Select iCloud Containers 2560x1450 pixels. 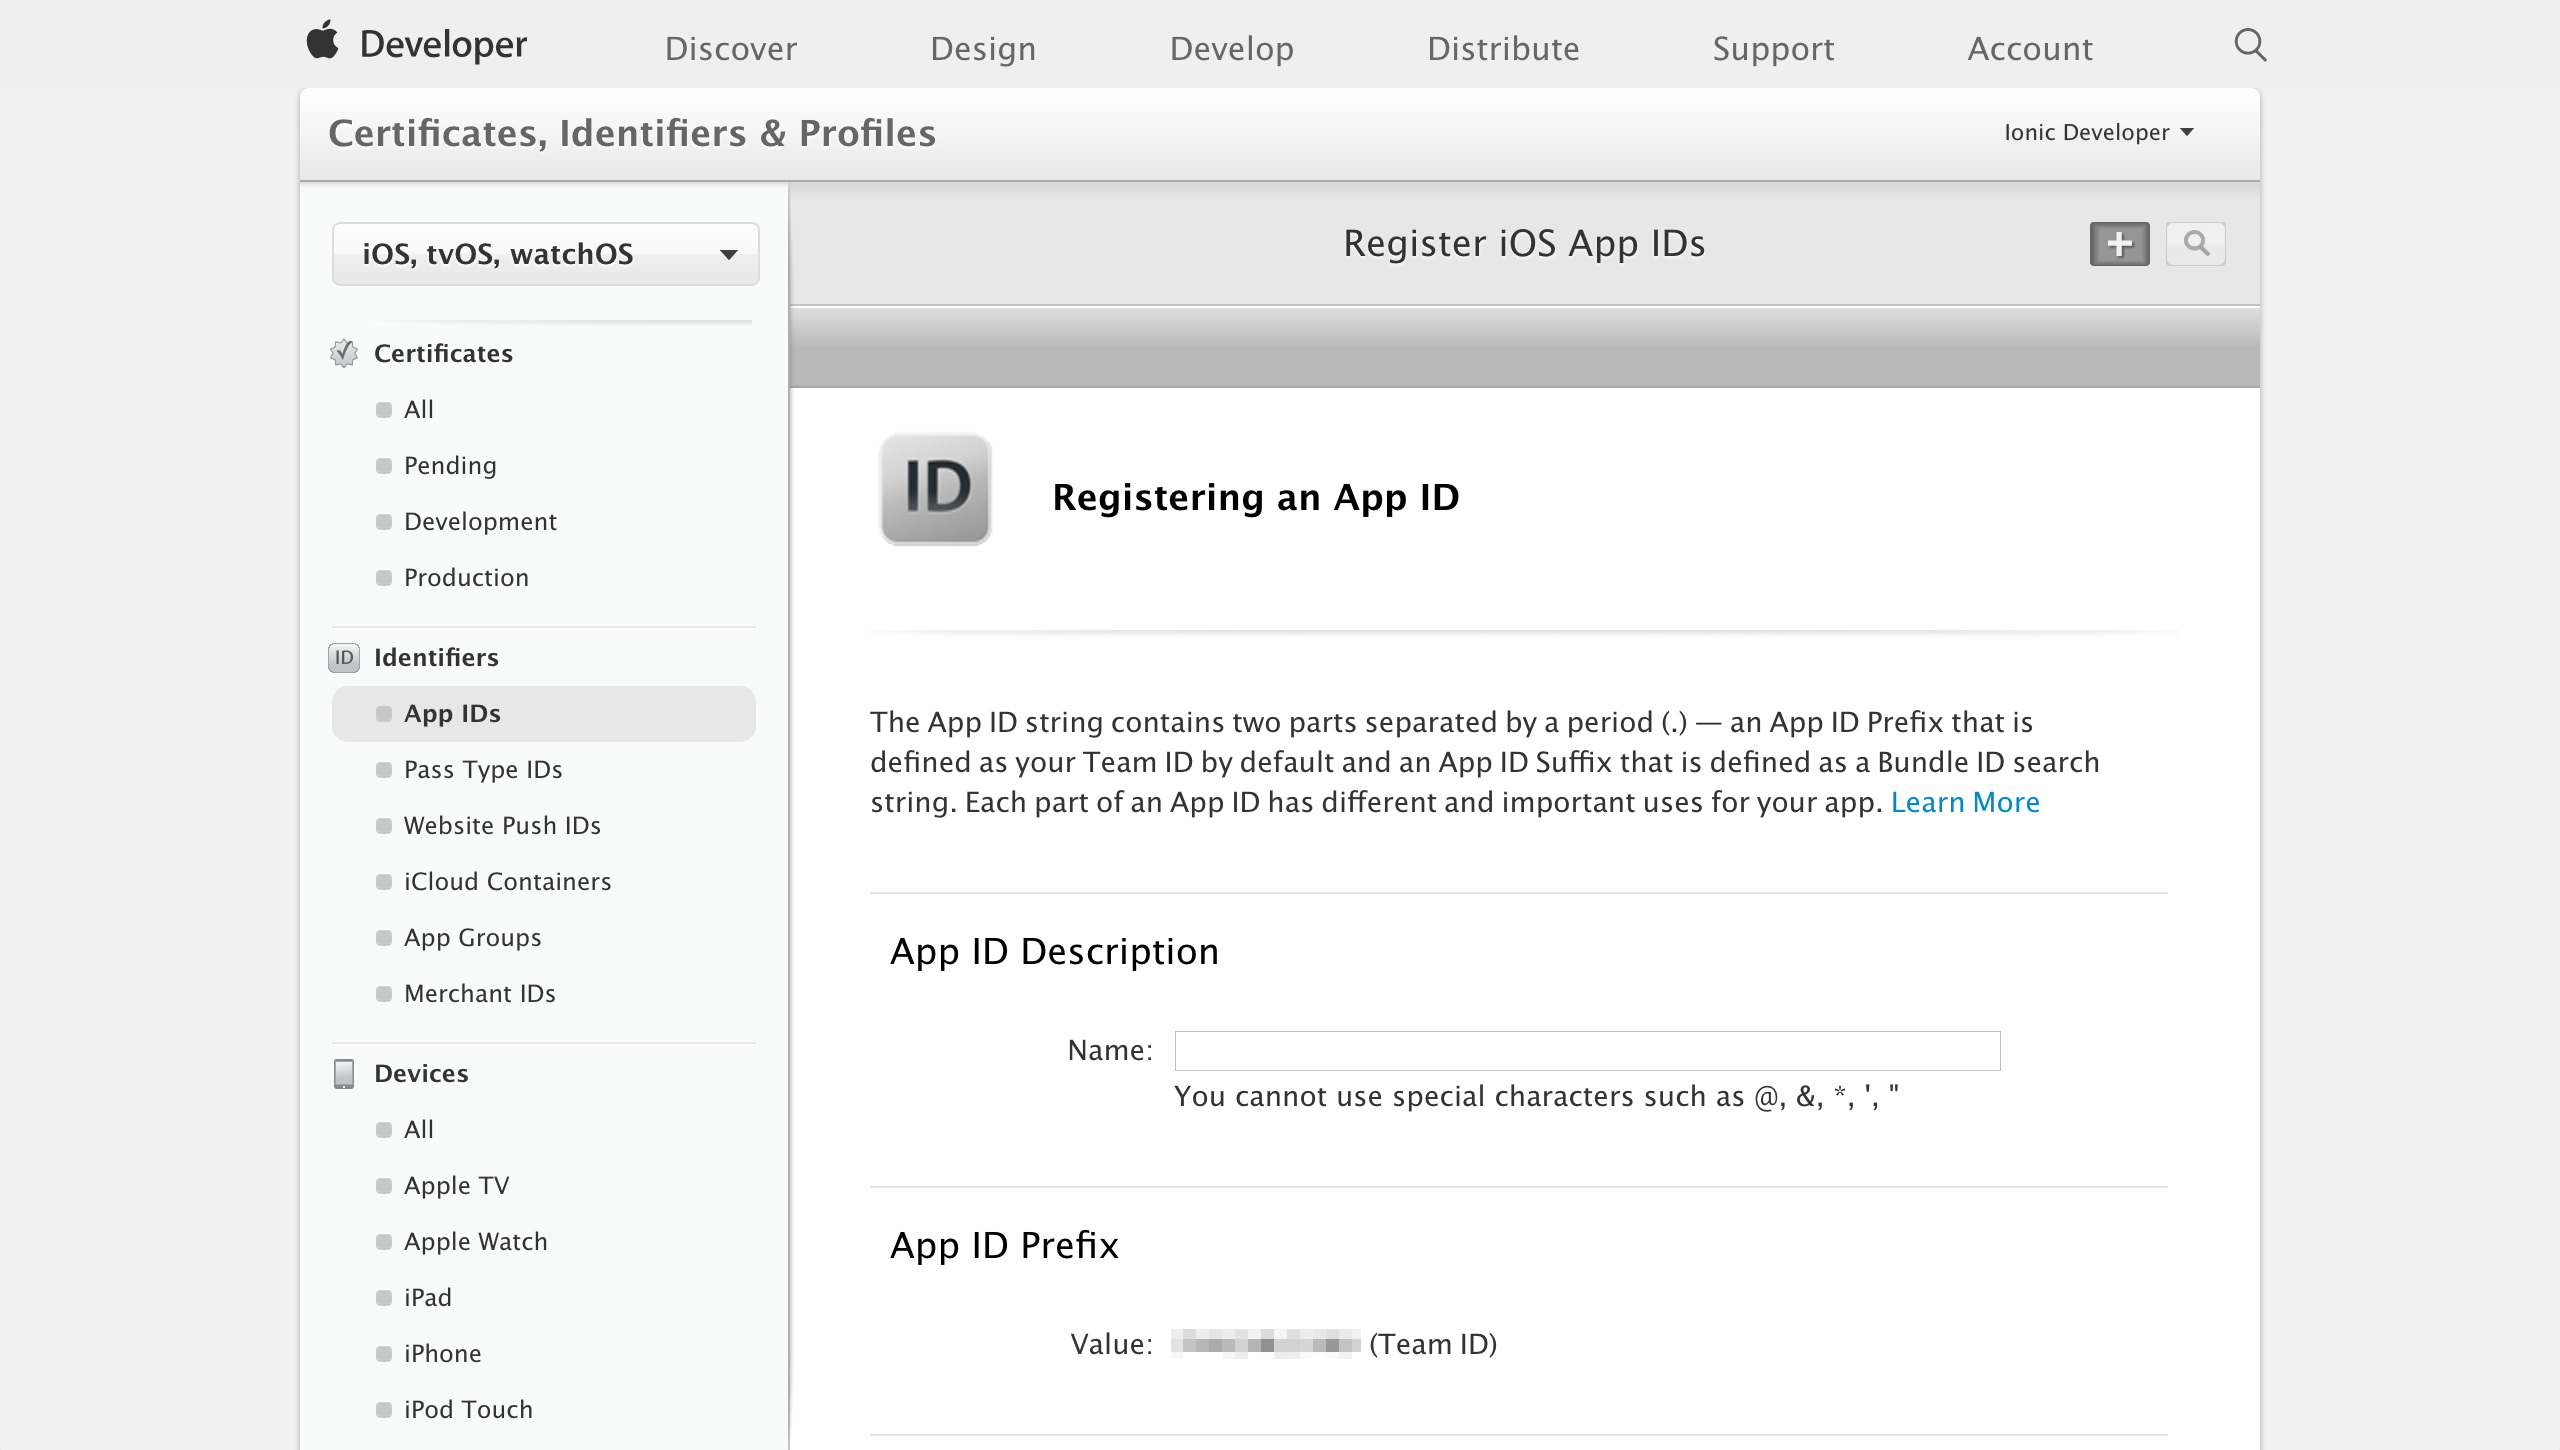tap(507, 881)
